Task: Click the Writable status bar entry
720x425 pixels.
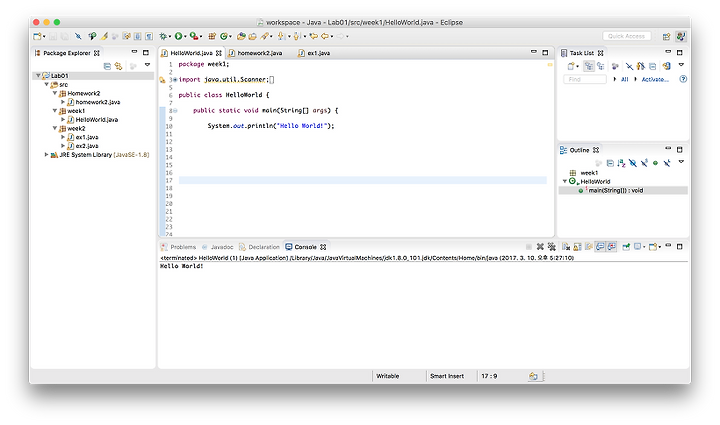Action: click(x=388, y=376)
